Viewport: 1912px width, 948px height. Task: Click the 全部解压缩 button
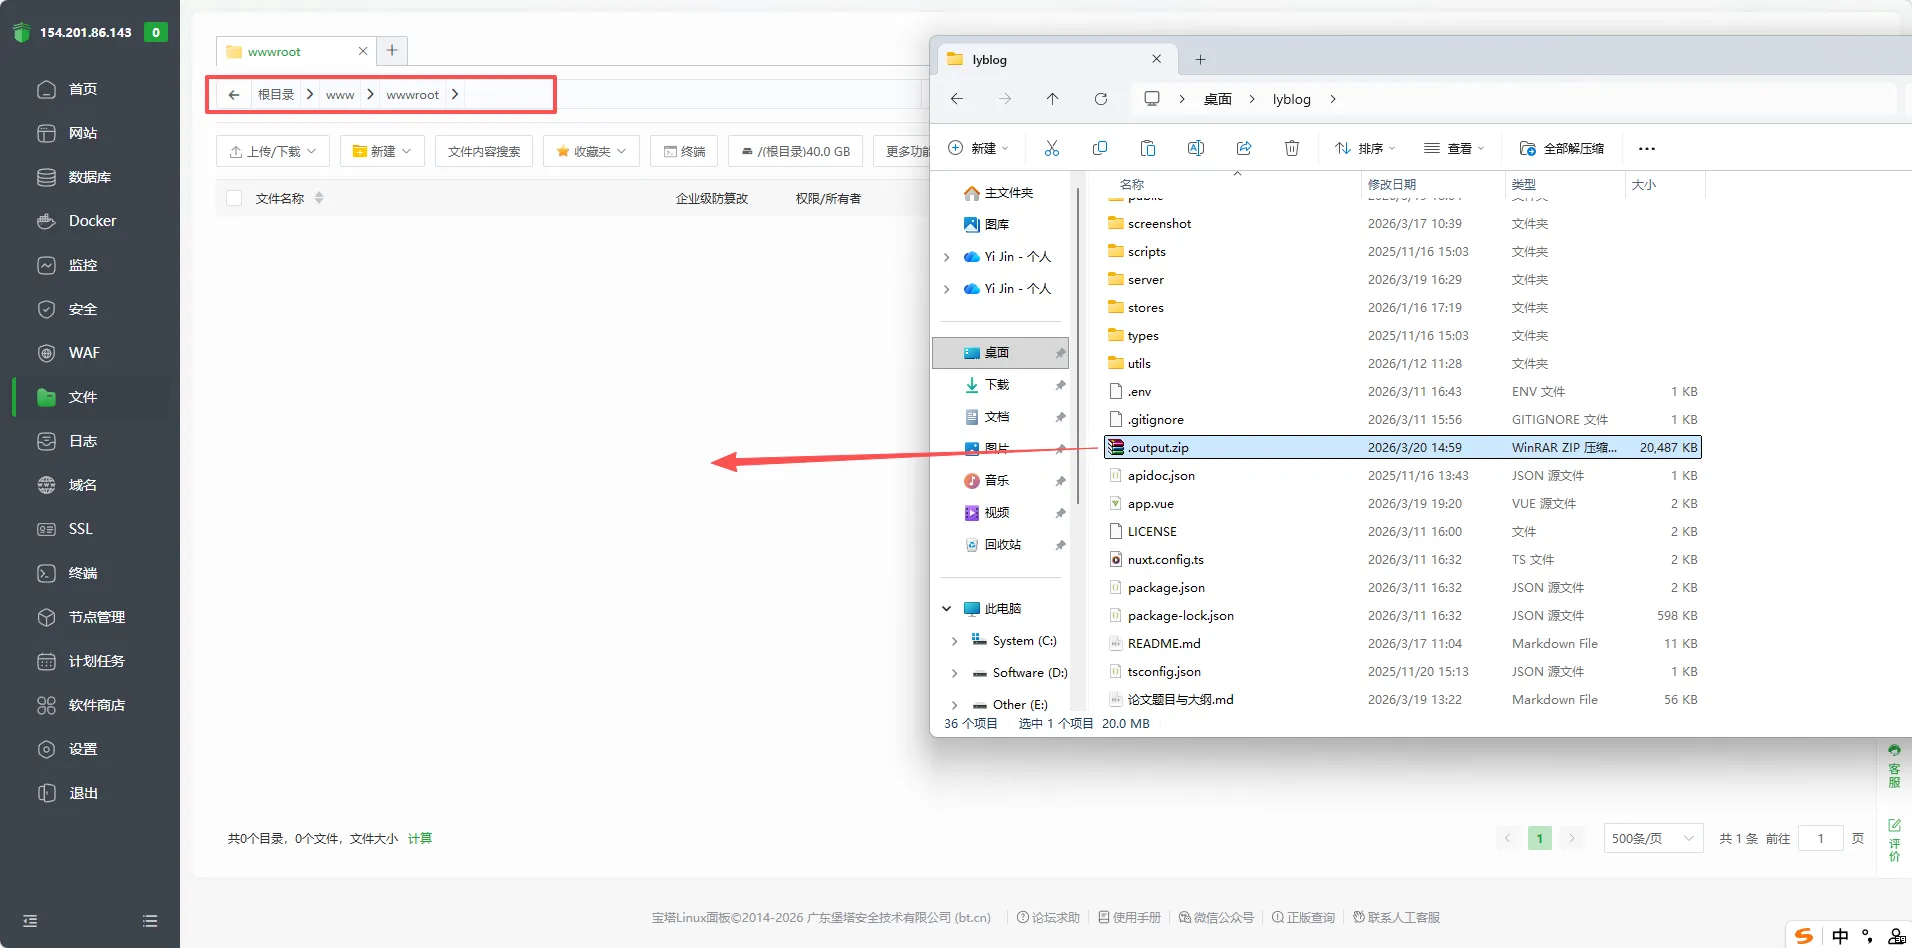coord(1561,148)
